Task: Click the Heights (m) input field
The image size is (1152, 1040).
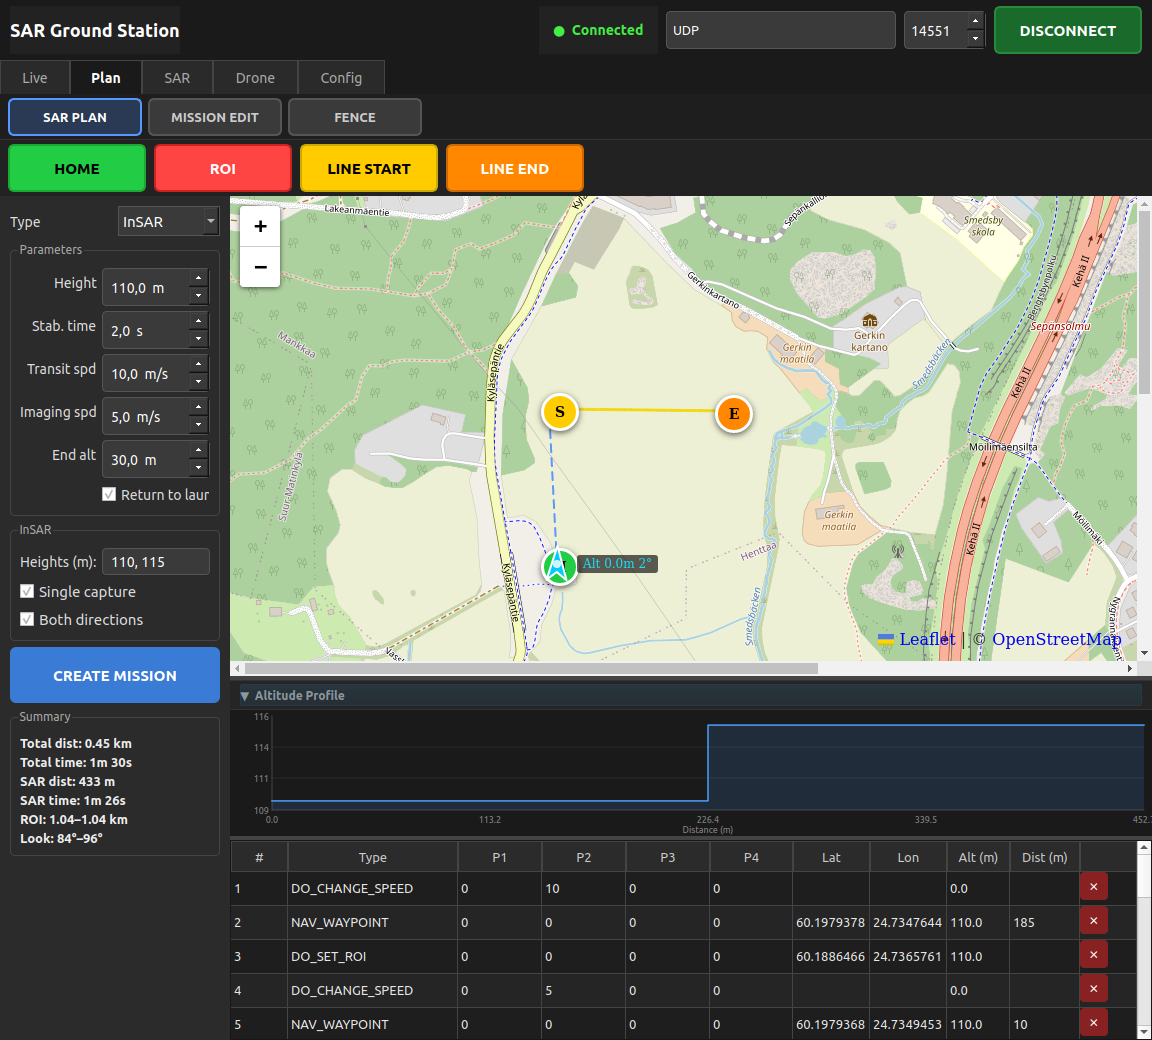Action: coord(156,562)
